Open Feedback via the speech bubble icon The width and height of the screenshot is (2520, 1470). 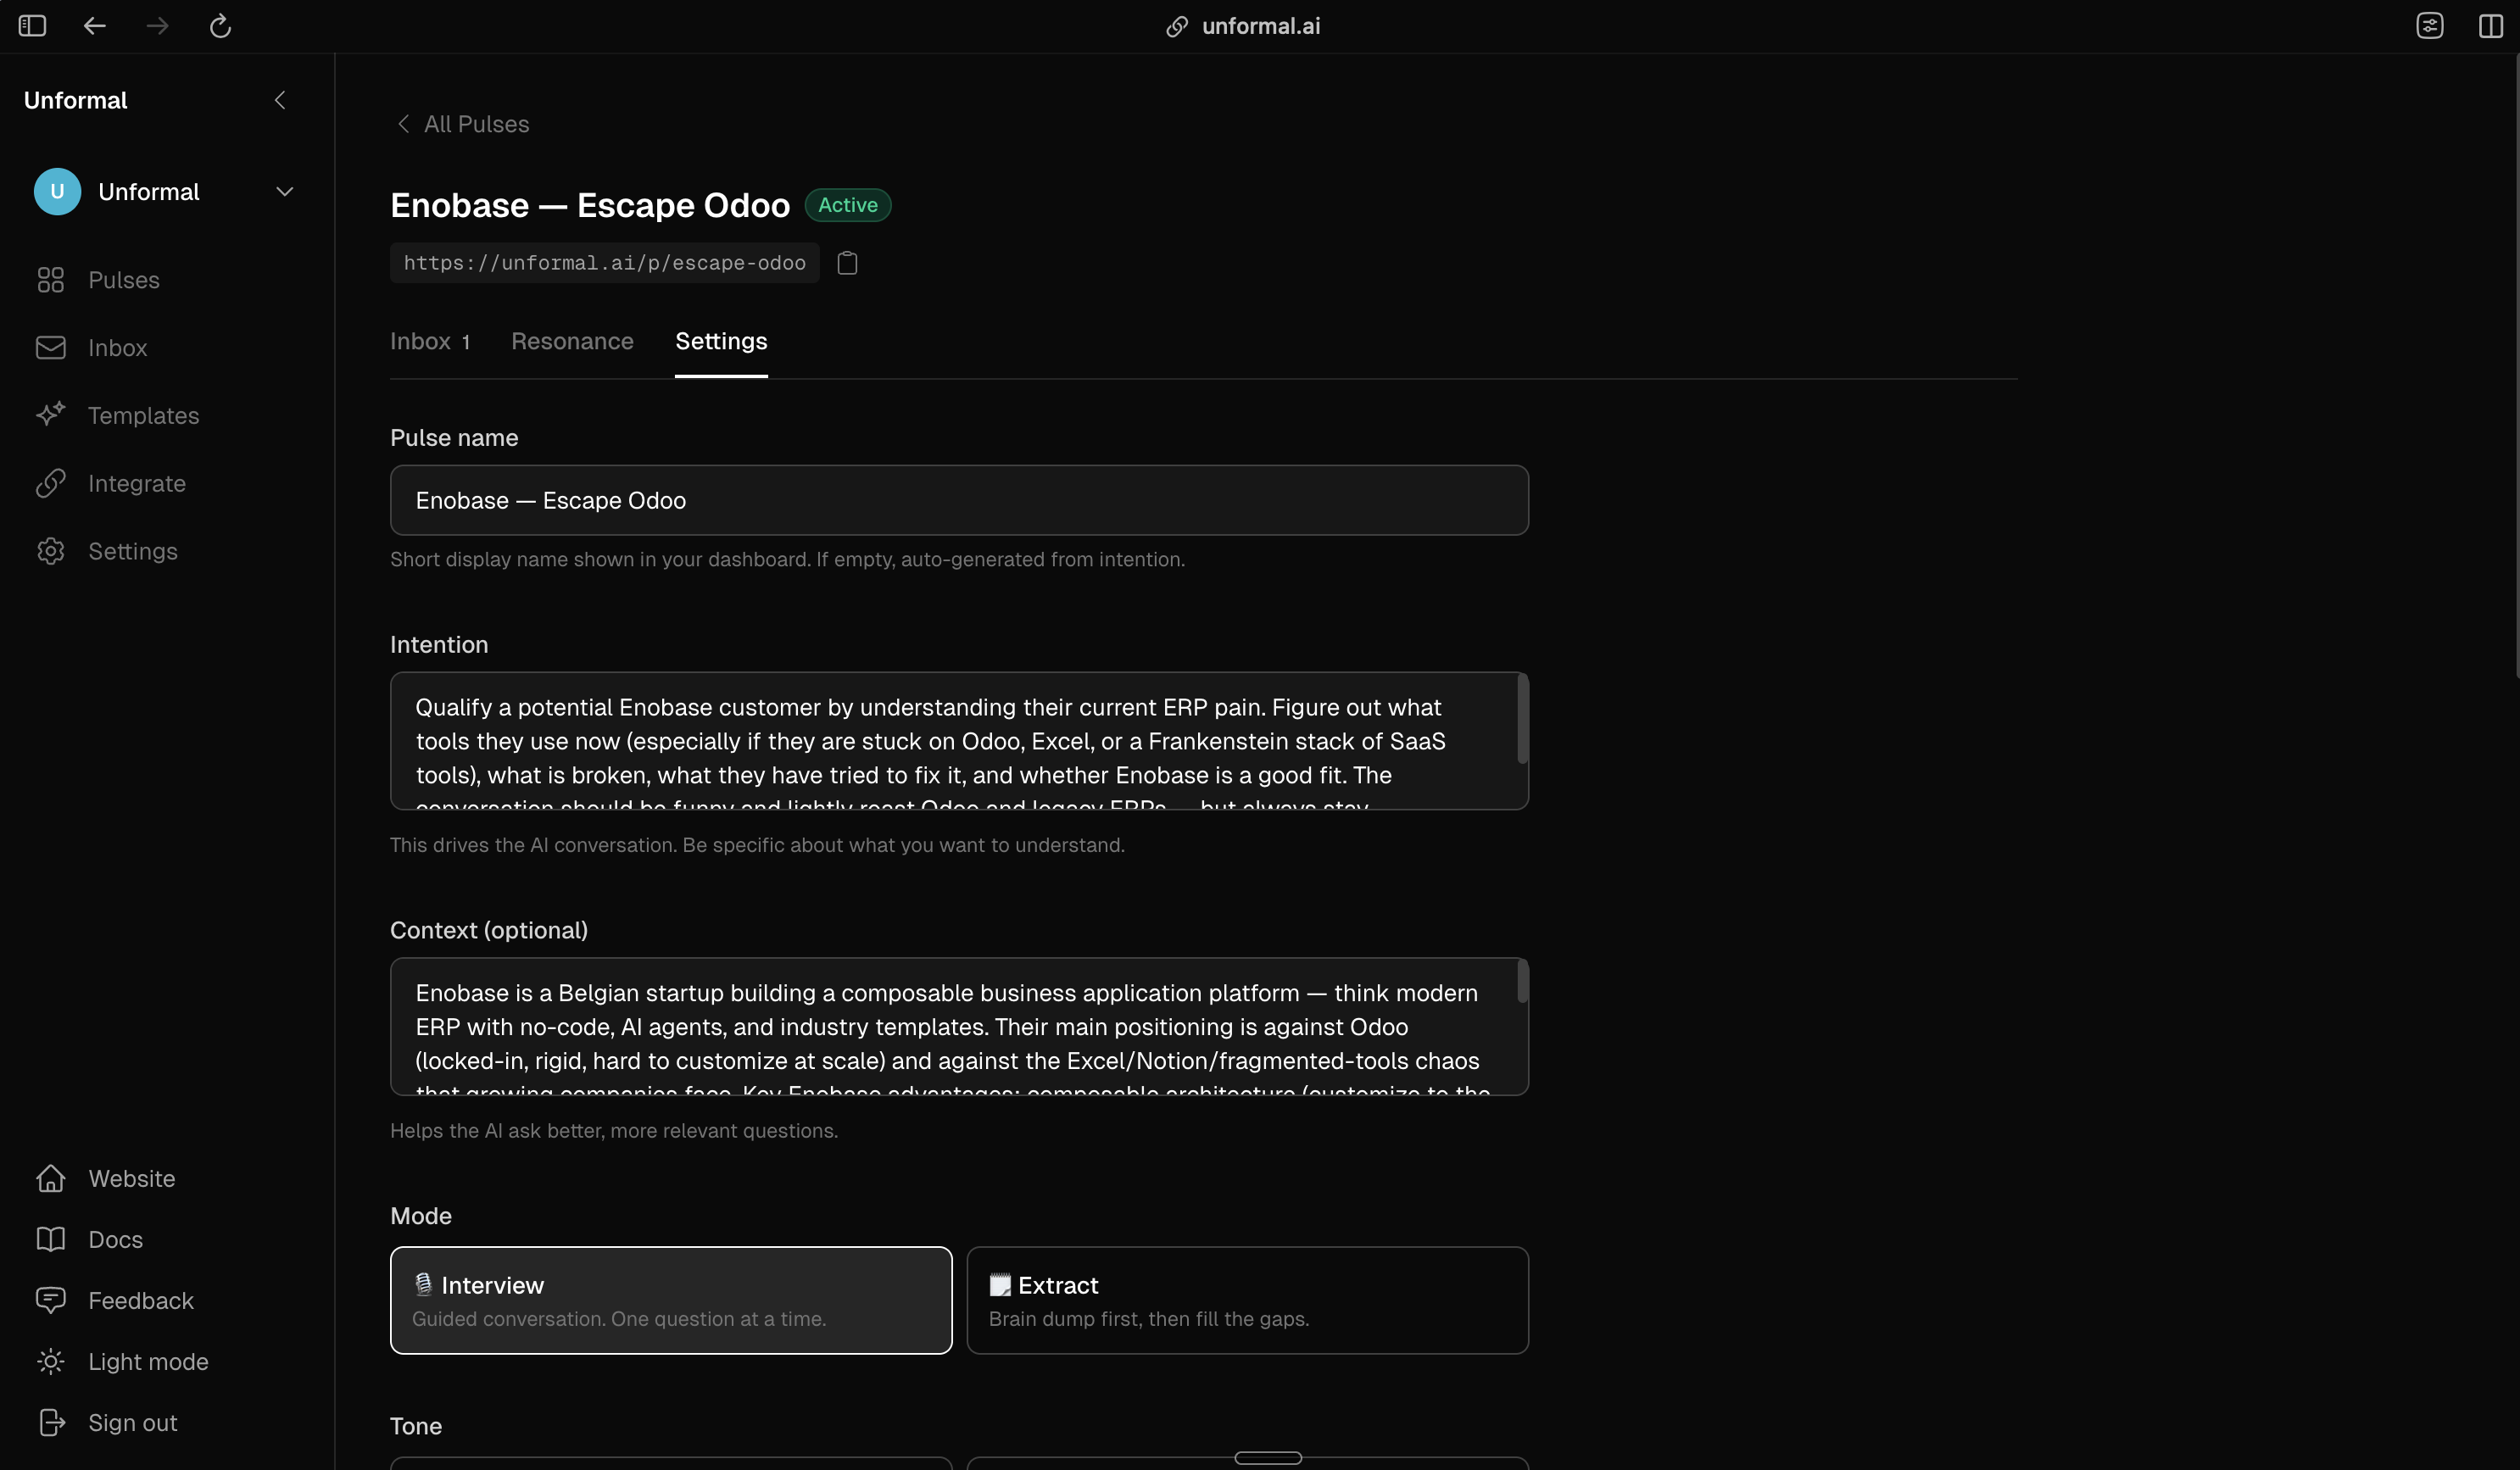tap(51, 1301)
